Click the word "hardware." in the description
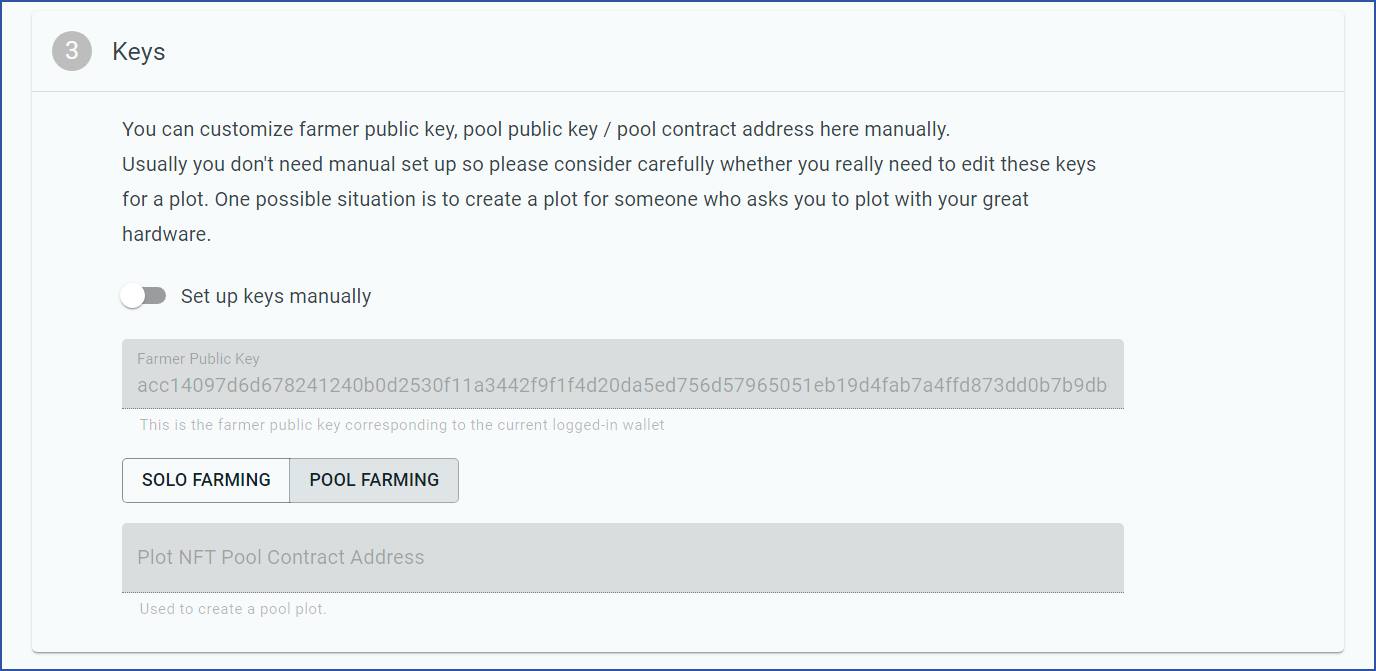Image resolution: width=1376 pixels, height=671 pixels. click(x=167, y=234)
